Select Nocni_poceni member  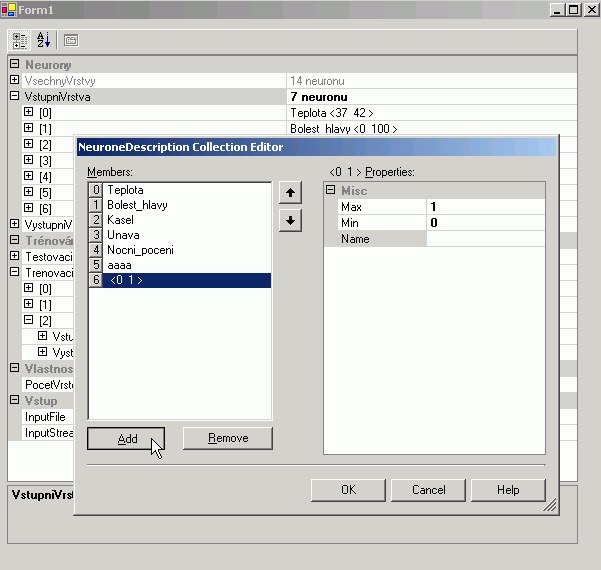click(x=140, y=250)
